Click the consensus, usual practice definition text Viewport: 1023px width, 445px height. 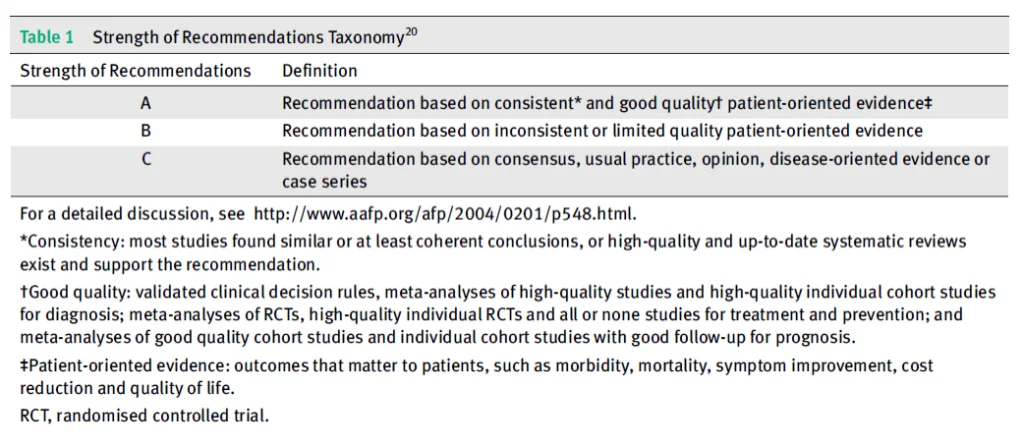[636, 160]
